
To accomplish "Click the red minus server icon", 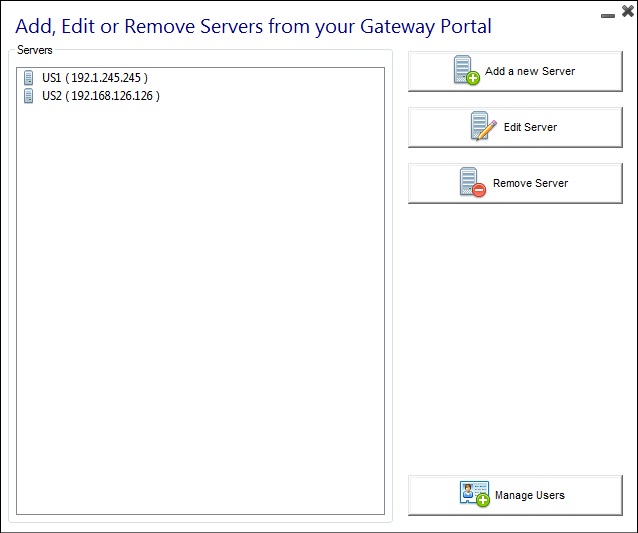I will [x=471, y=183].
